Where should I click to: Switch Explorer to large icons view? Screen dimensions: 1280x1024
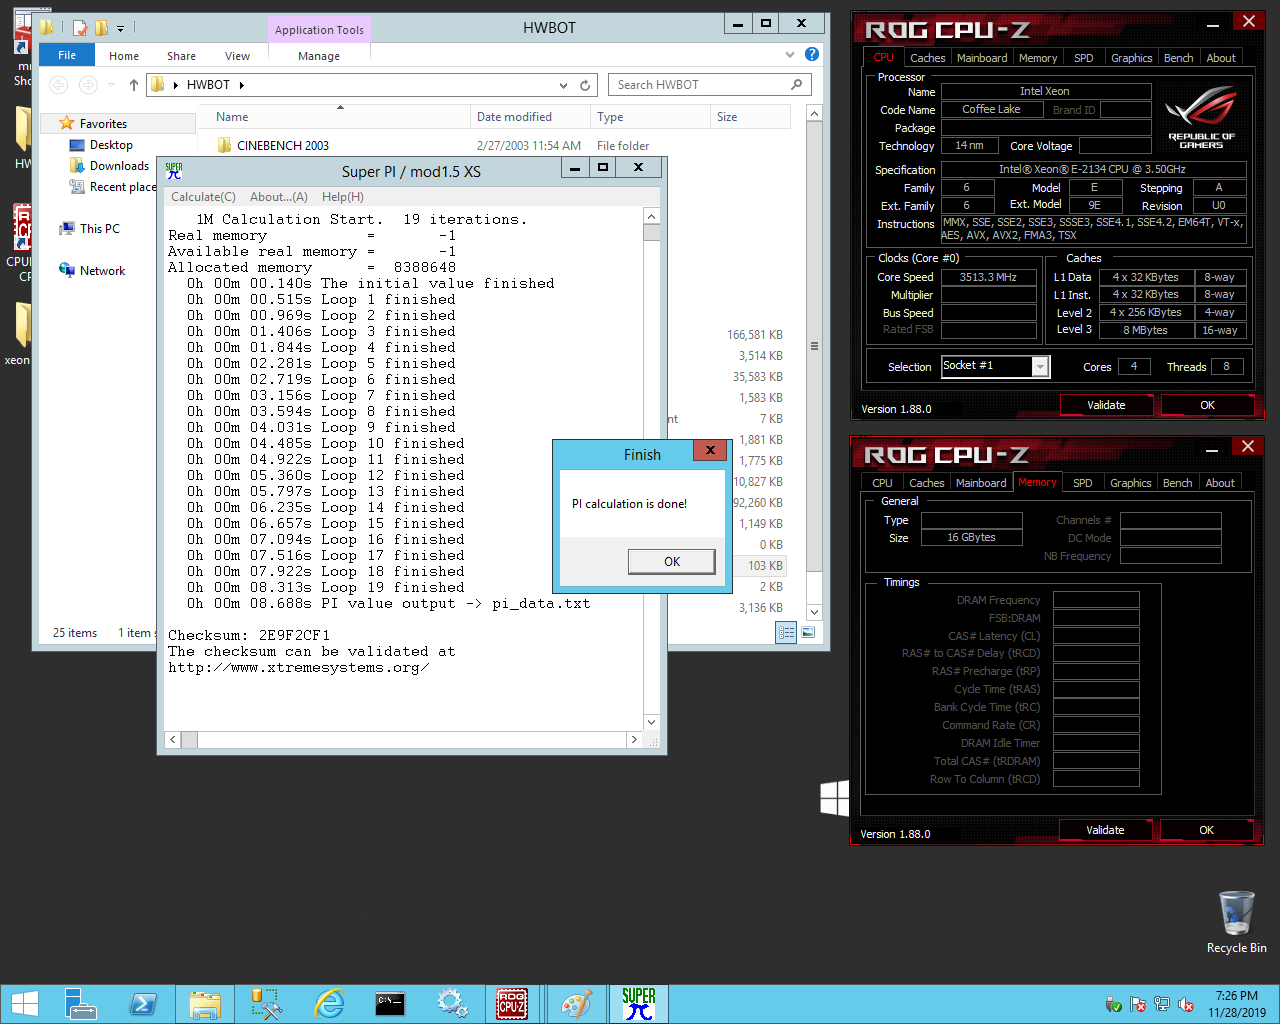click(x=808, y=632)
